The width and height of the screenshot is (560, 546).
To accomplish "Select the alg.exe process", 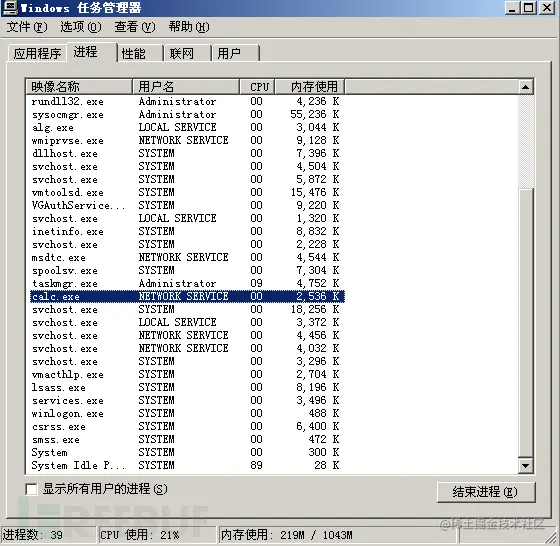I will pyautogui.click(x=187, y=127).
